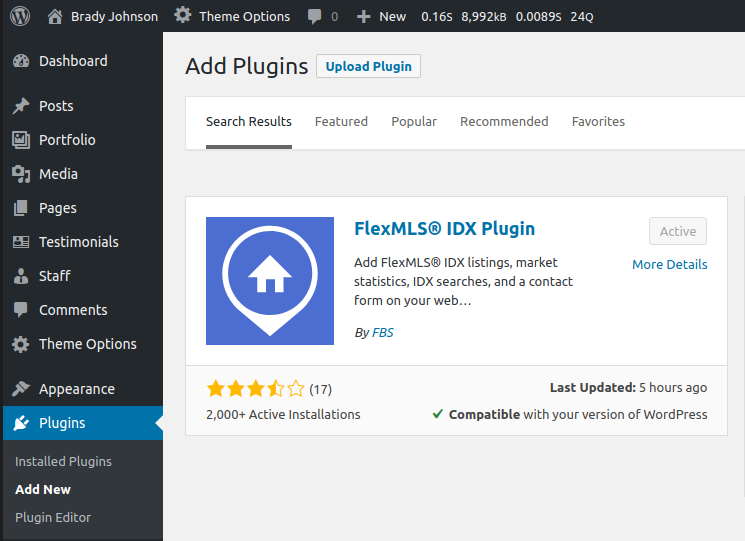
Task: Click the FlexMLS plugin house thumbnail
Action: (270, 281)
